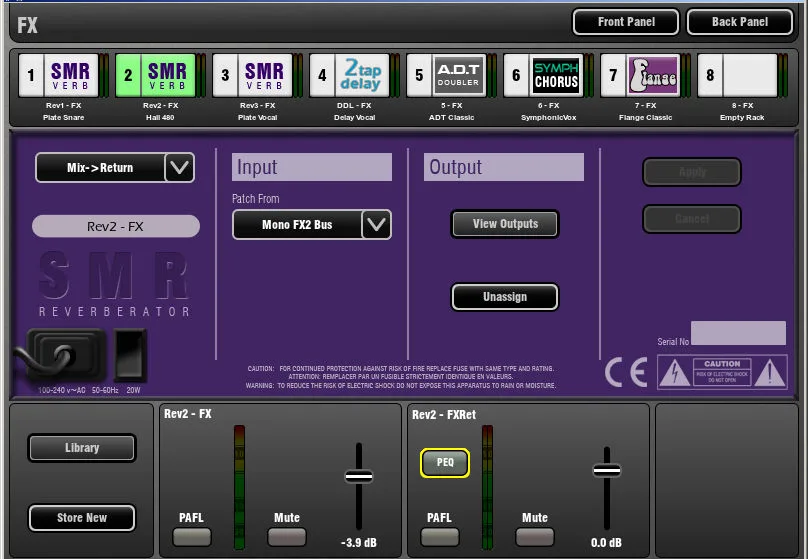Select the SMR Verb icon in rack slot 1
The height and width of the screenshot is (559, 808).
coord(71,75)
